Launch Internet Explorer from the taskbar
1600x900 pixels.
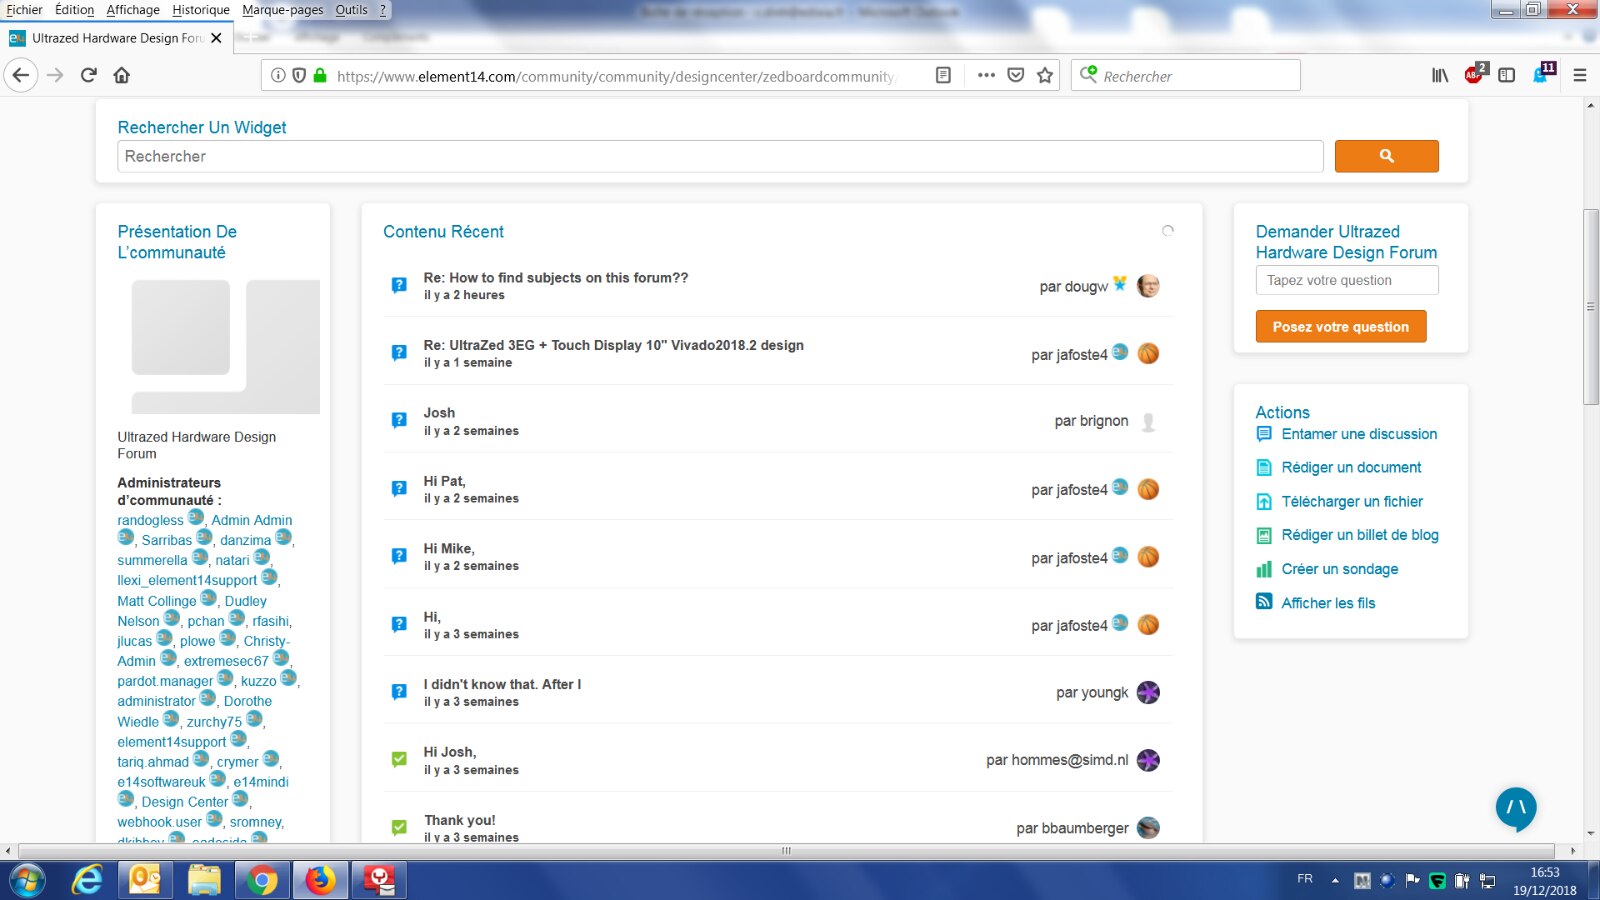(x=87, y=880)
